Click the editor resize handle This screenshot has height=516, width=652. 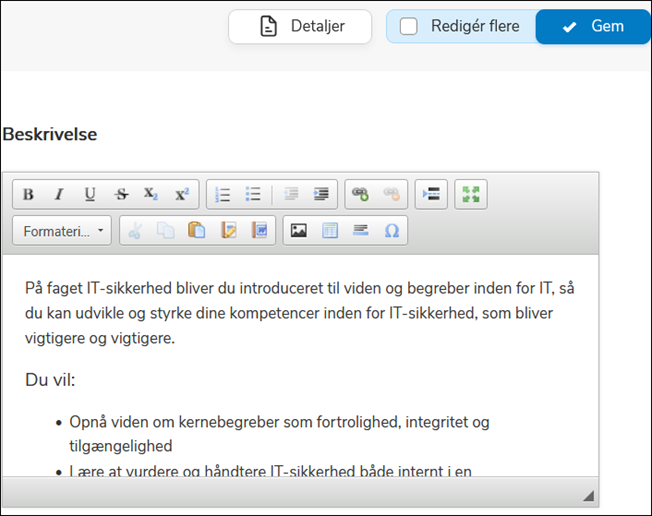click(x=588, y=495)
